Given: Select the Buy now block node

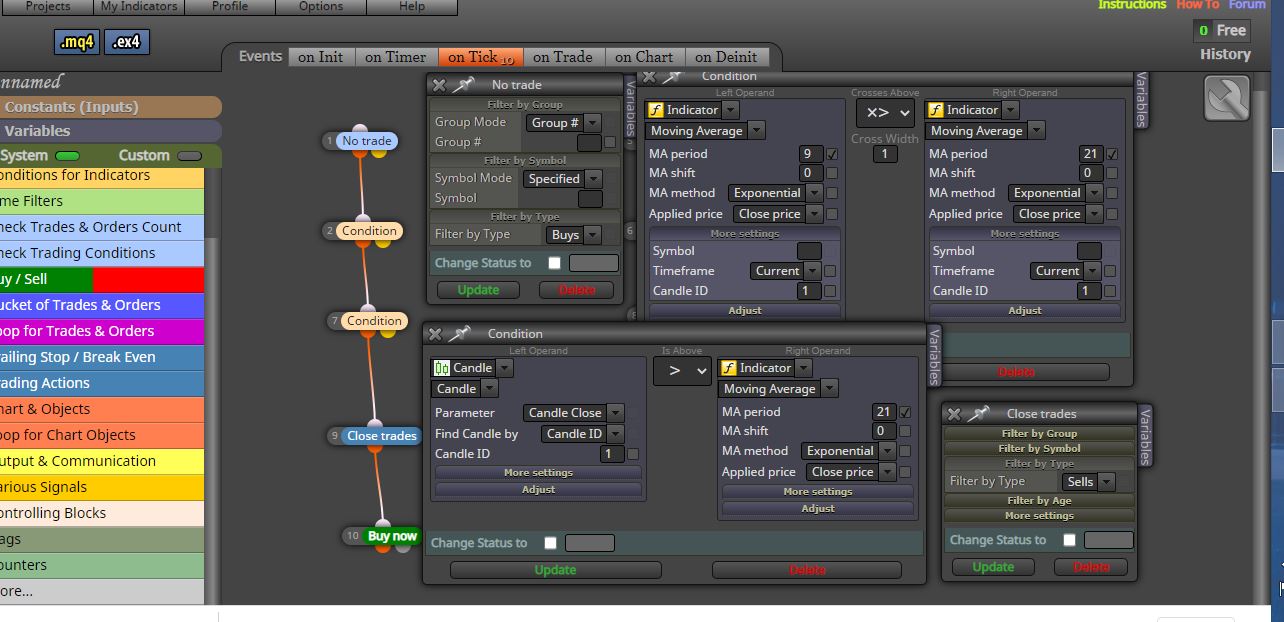Looking at the screenshot, I should tap(392, 536).
